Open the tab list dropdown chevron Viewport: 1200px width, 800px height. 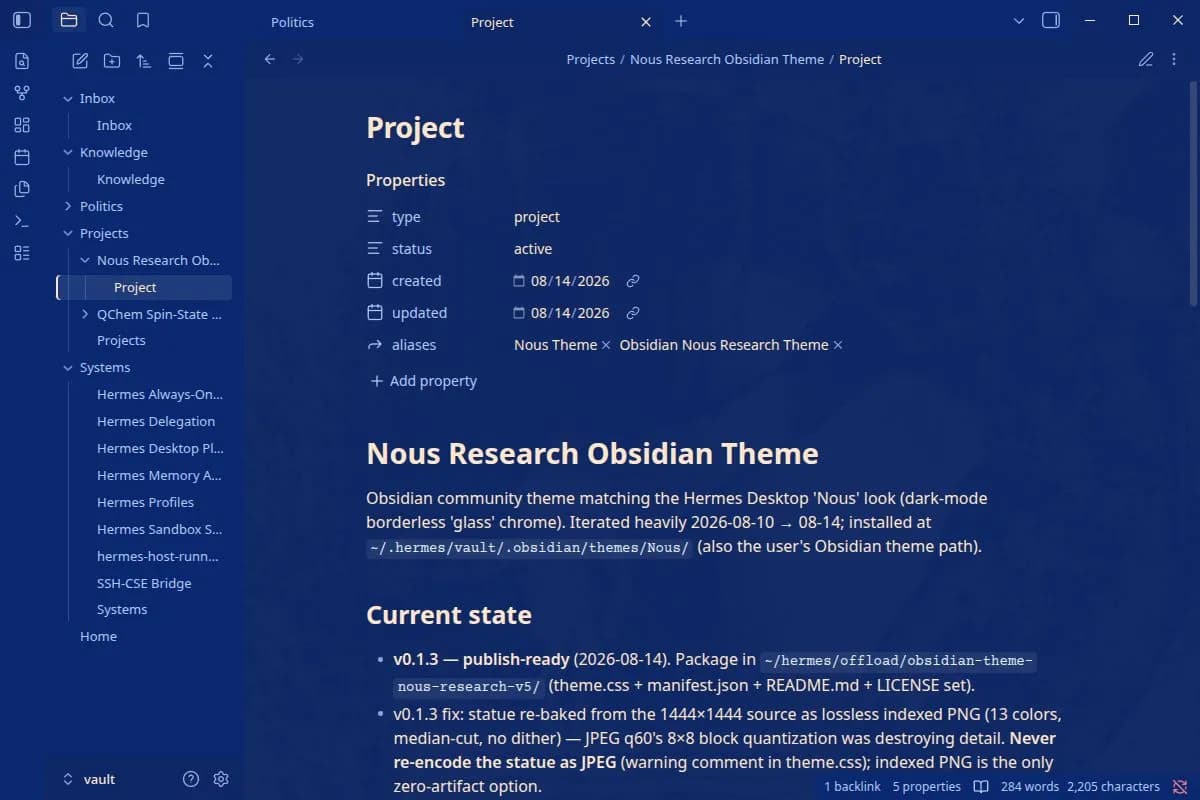point(1019,20)
